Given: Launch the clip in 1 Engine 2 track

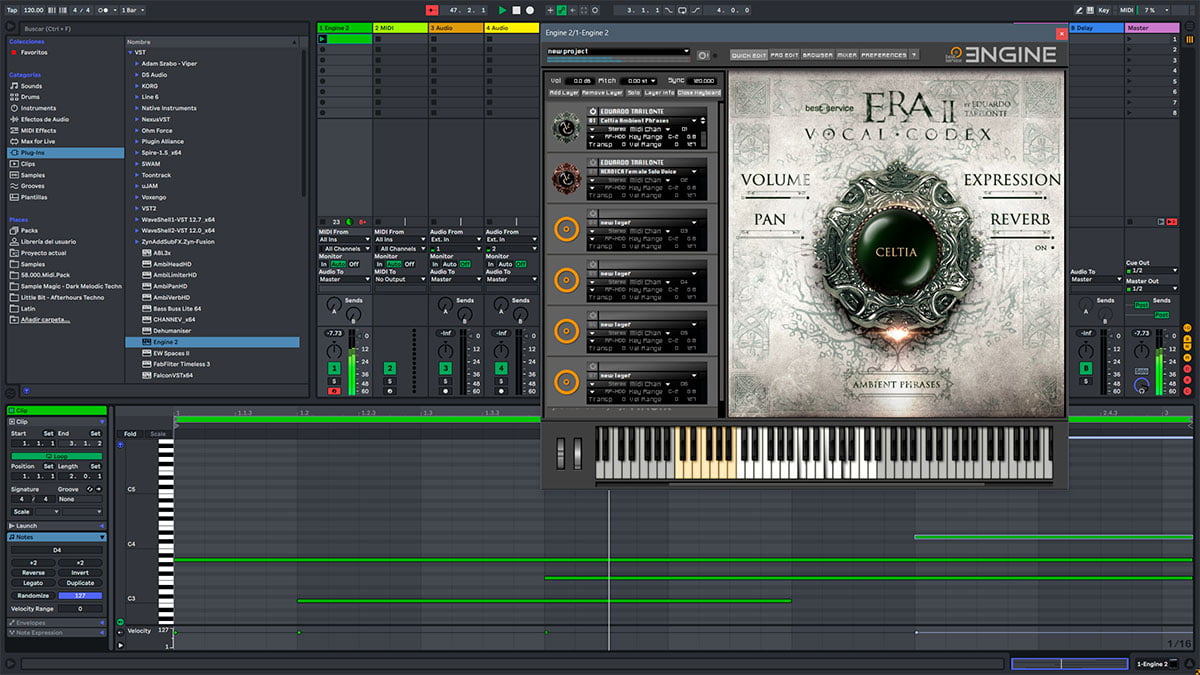Looking at the screenshot, I should click(x=323, y=40).
